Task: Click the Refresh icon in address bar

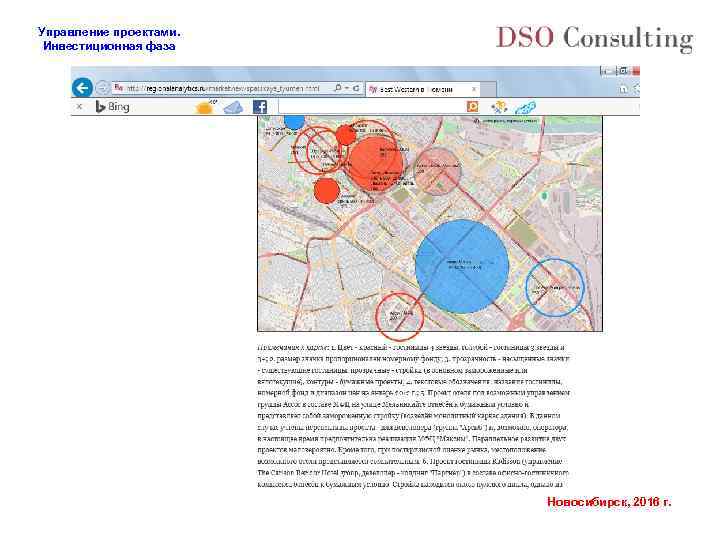Action: [x=356, y=88]
